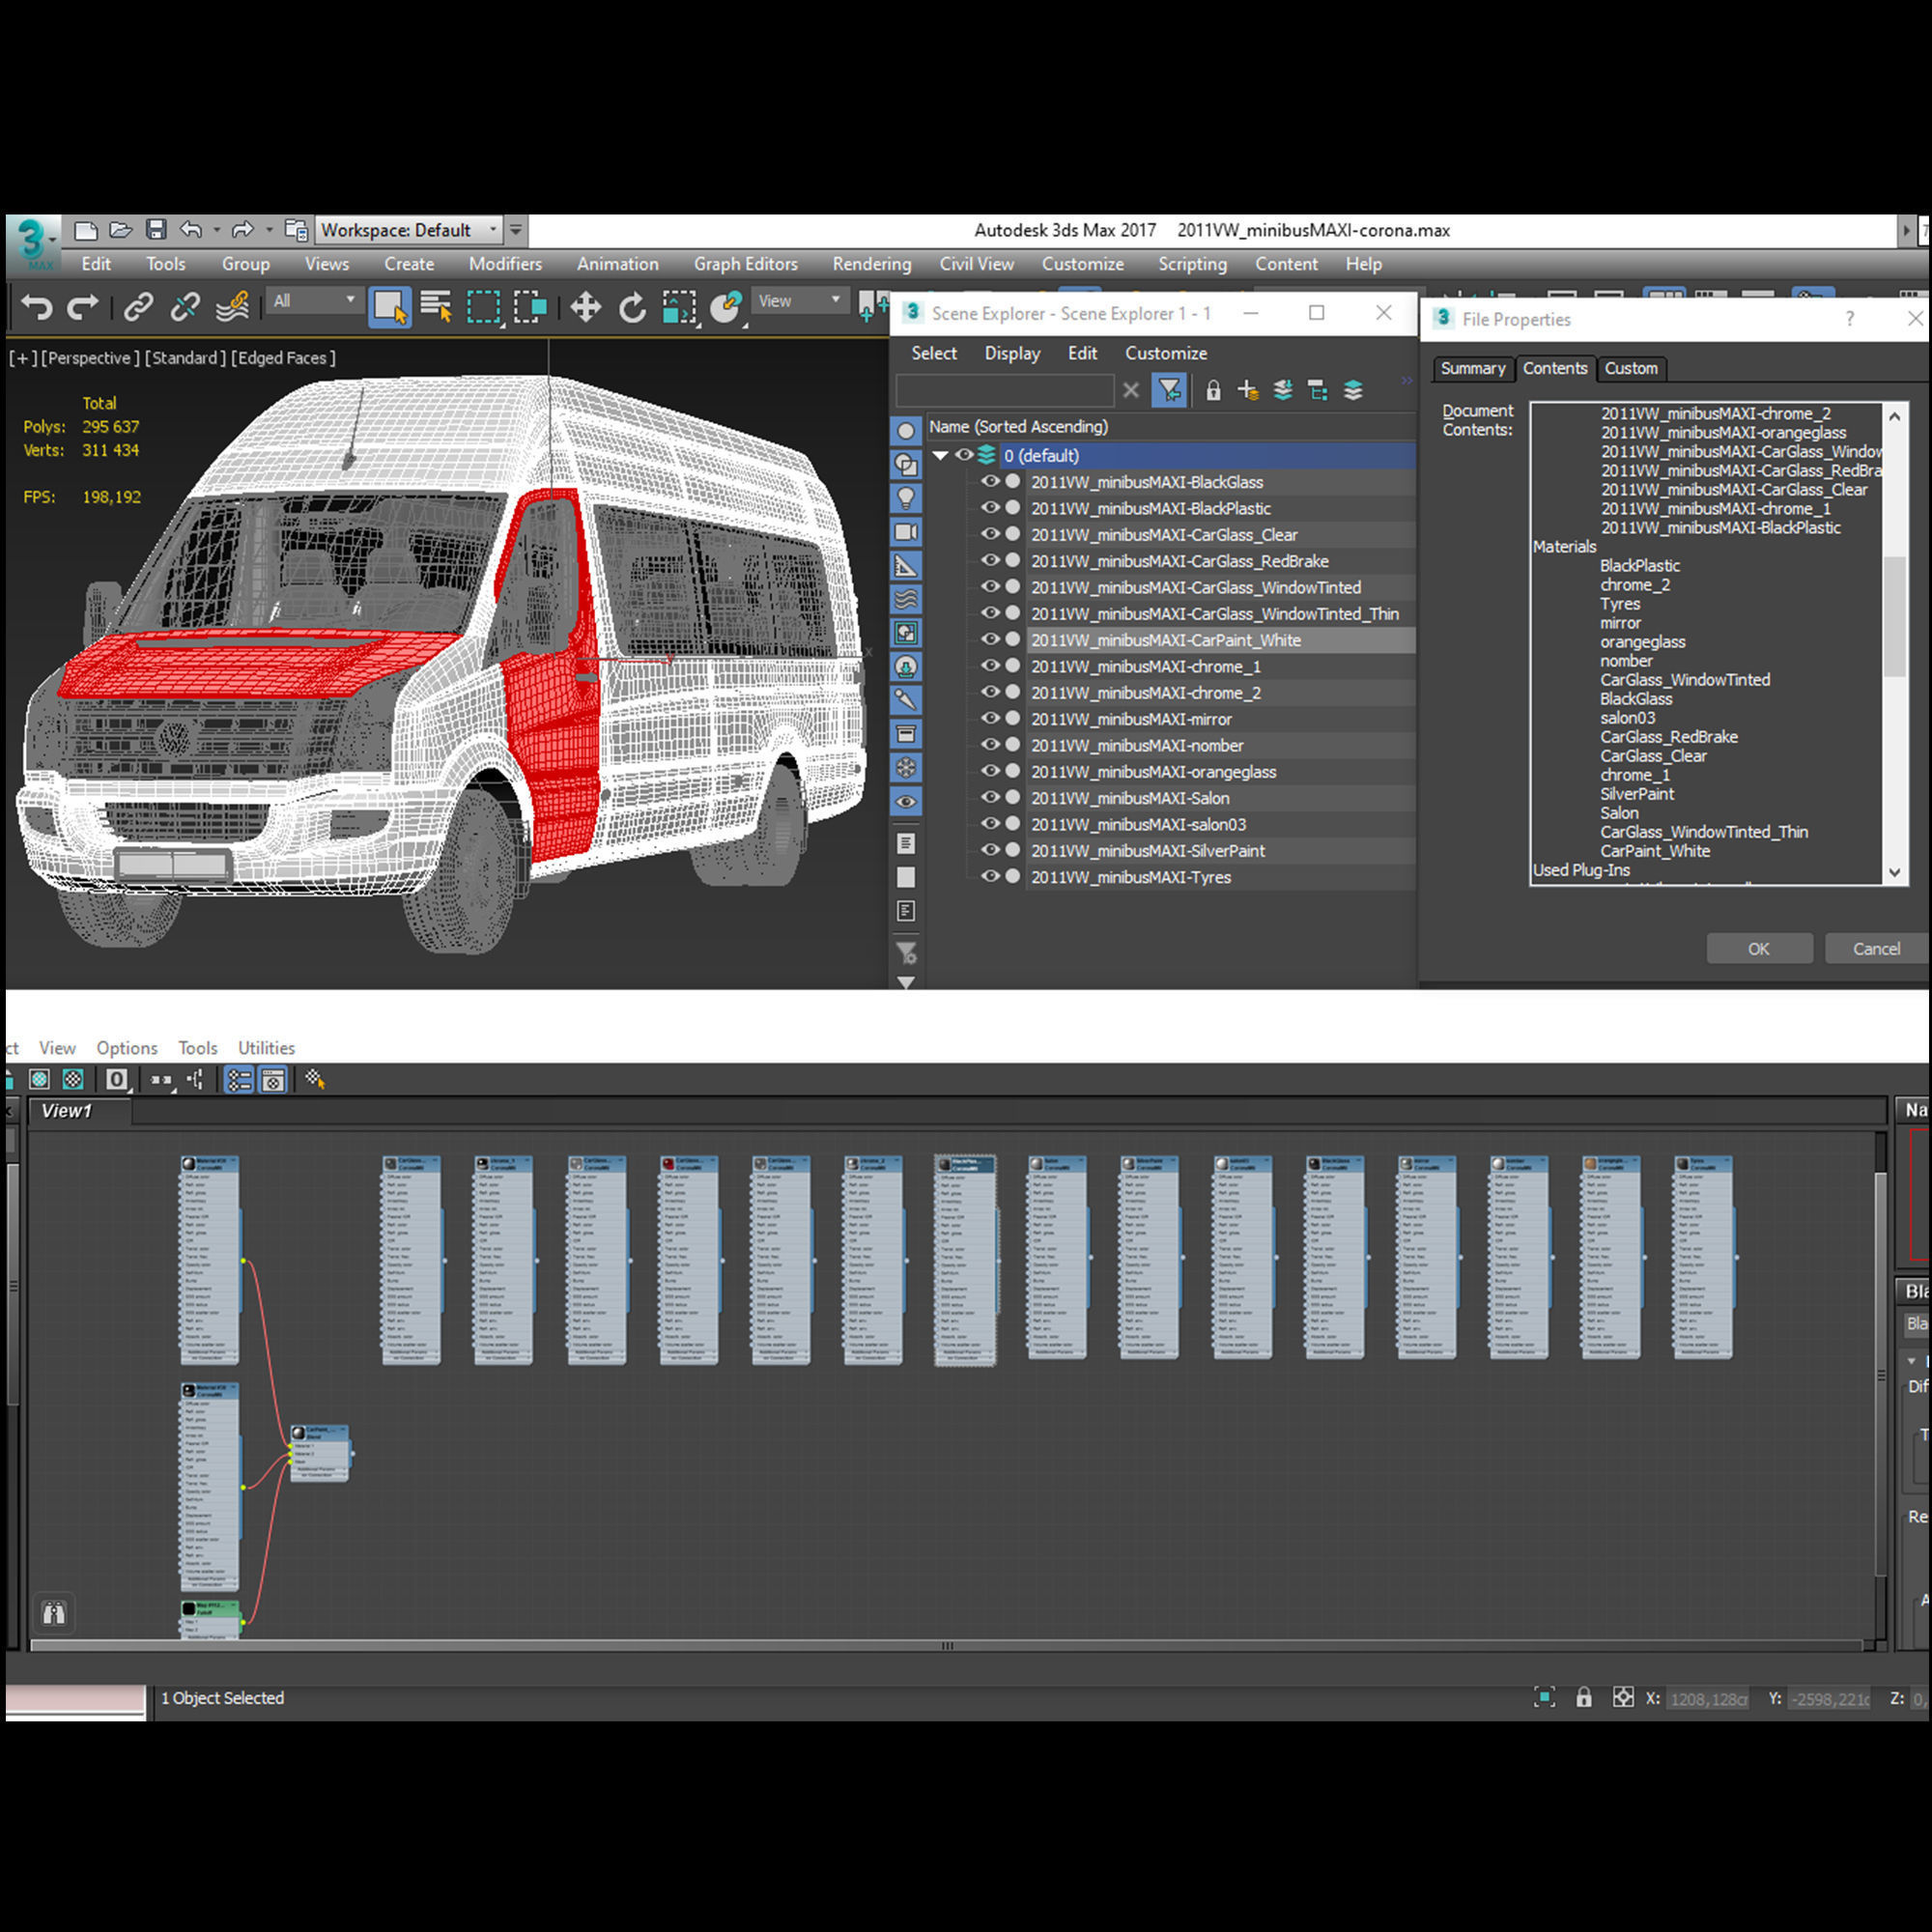Hide the Tyres object via eye icon
1932x1932 pixels.
[x=990, y=876]
